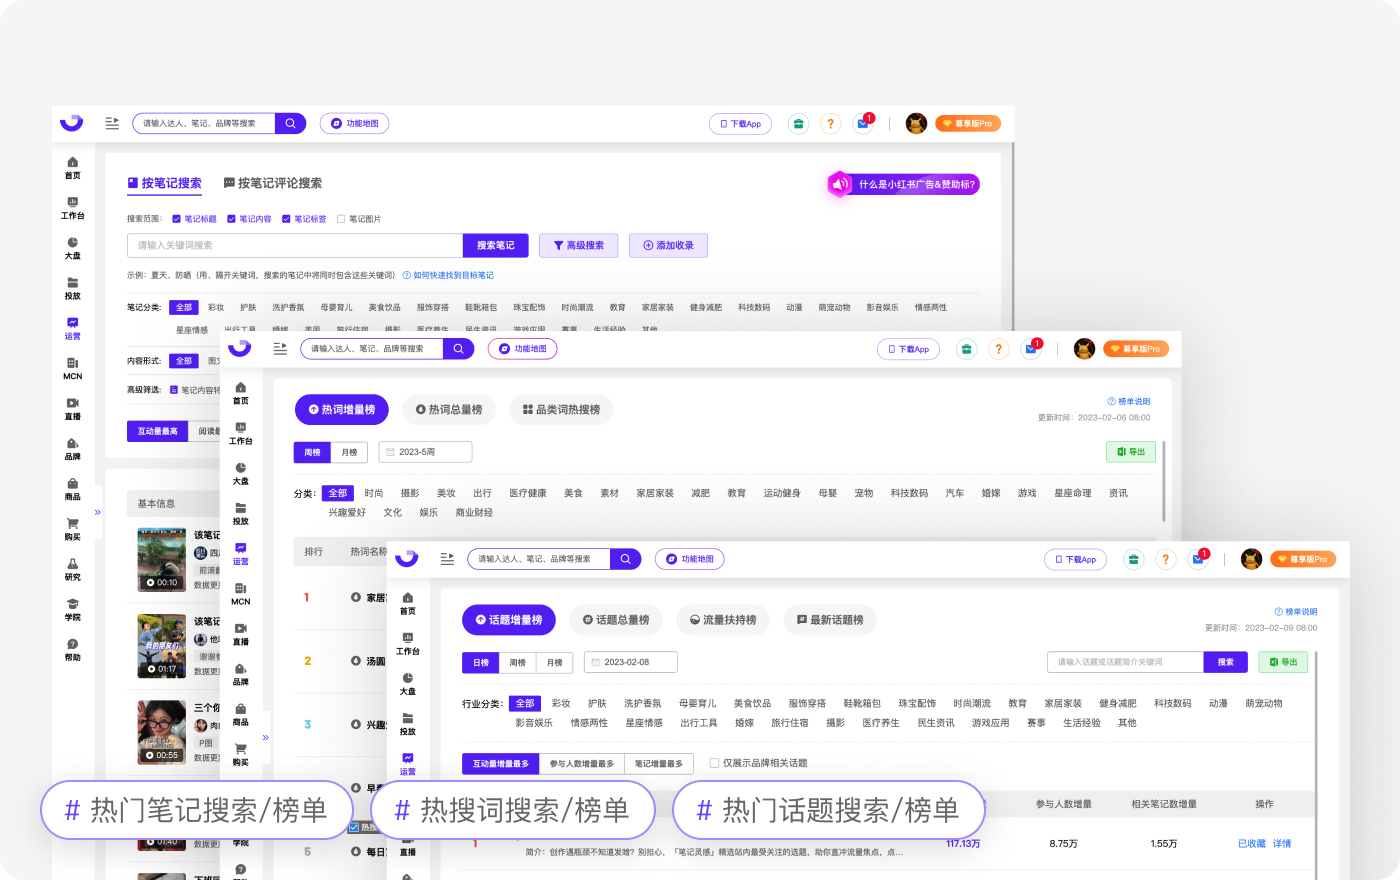Click the green toolbox icon in the note search window
Viewport: 1400px width, 880px height.
[798, 124]
